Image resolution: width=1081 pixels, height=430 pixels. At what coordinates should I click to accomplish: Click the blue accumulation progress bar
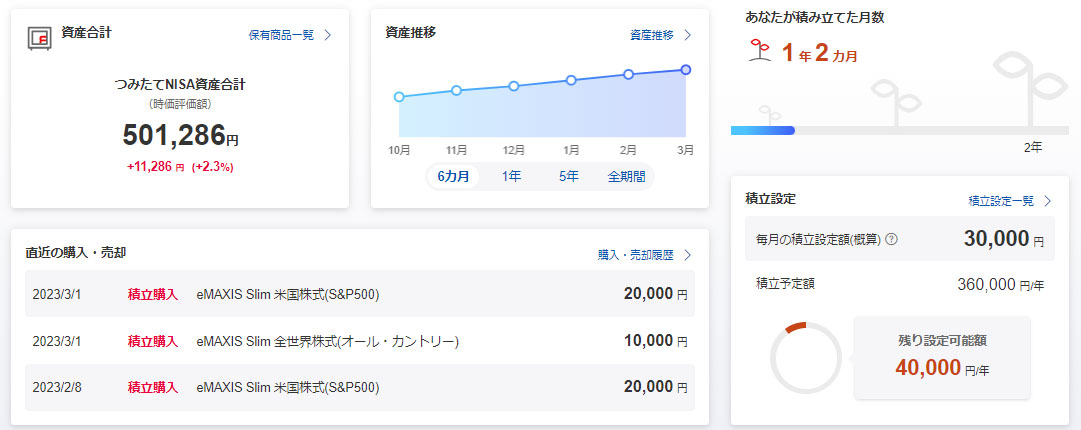click(x=762, y=130)
